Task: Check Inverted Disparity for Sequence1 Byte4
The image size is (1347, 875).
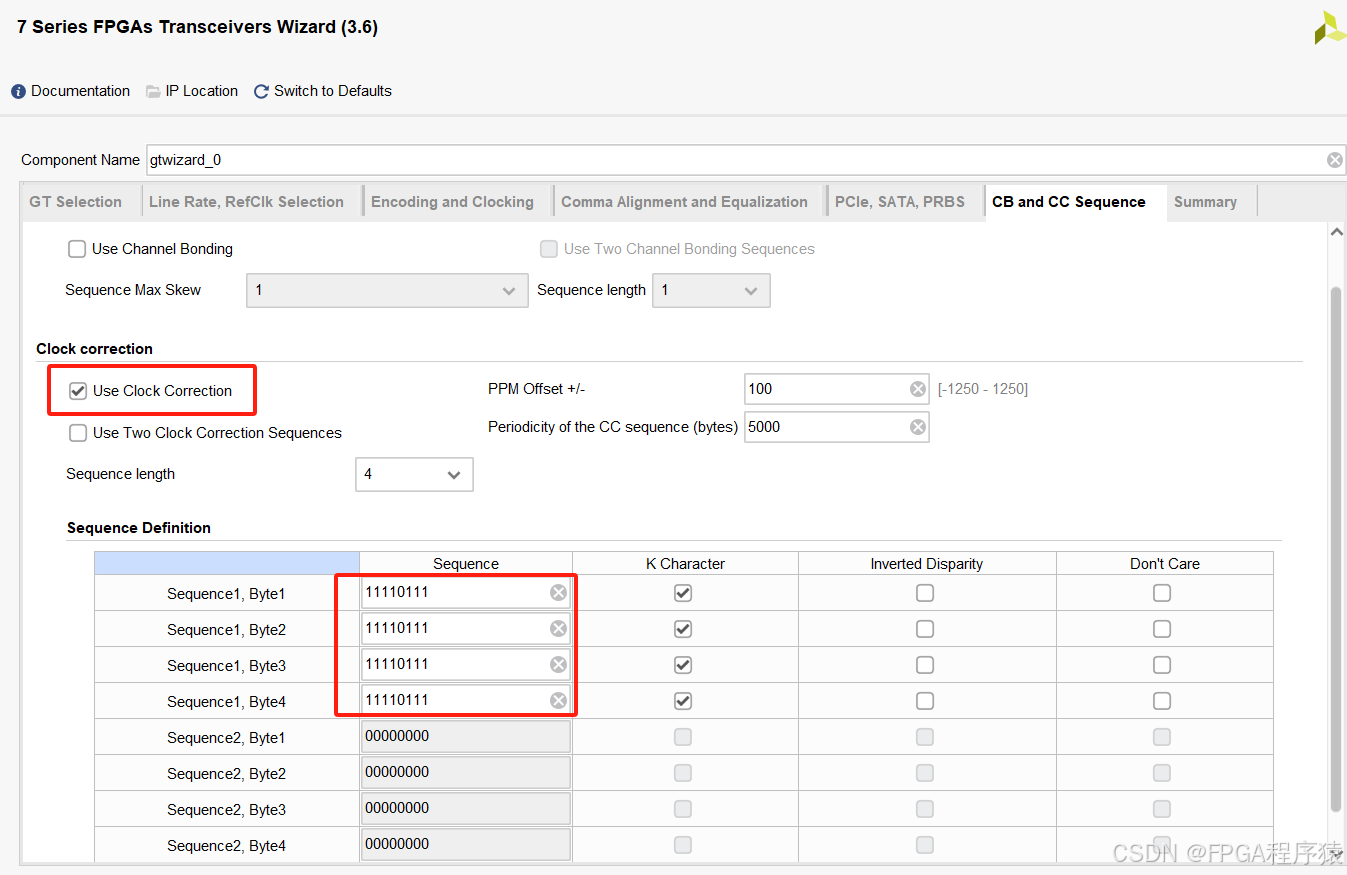Action: pos(925,701)
